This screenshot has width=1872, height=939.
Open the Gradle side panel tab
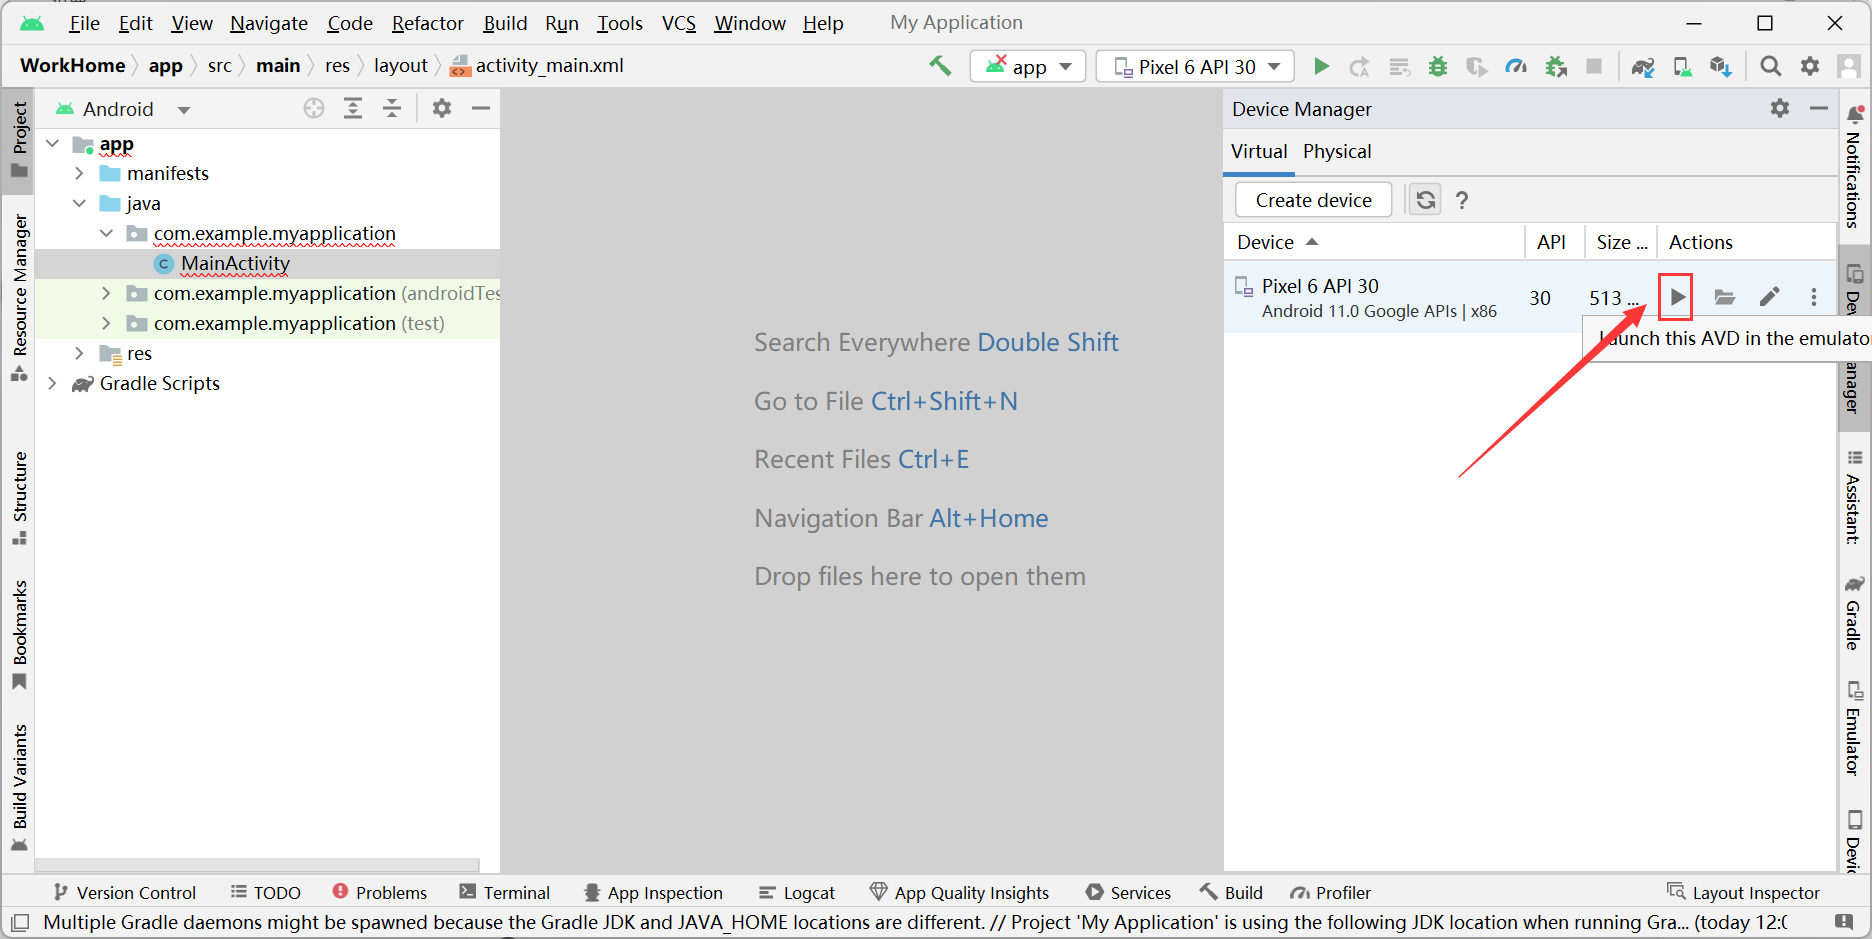(x=1853, y=612)
